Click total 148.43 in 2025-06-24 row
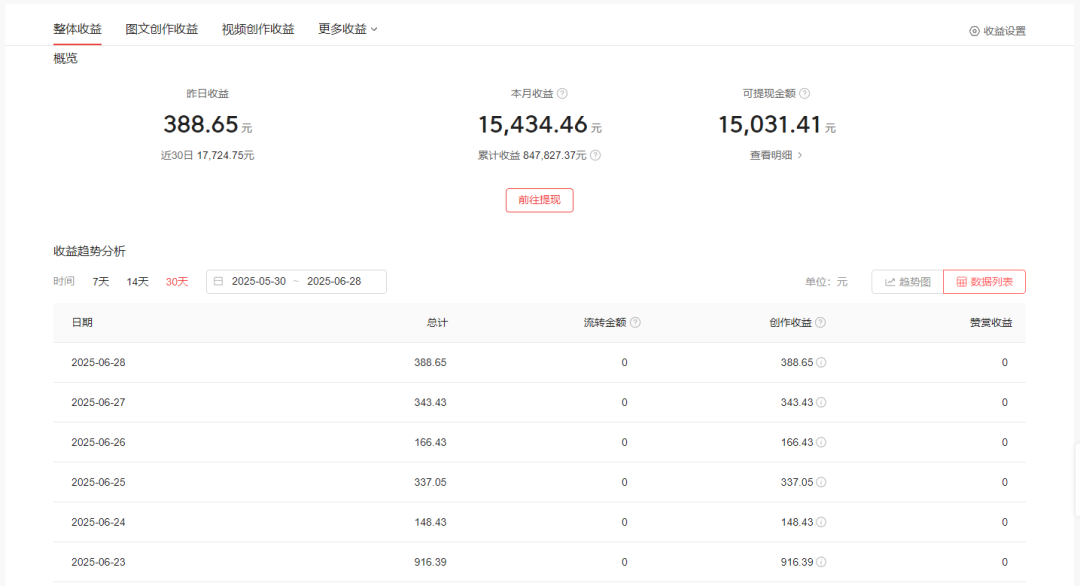This screenshot has height=586, width=1080. (430, 522)
